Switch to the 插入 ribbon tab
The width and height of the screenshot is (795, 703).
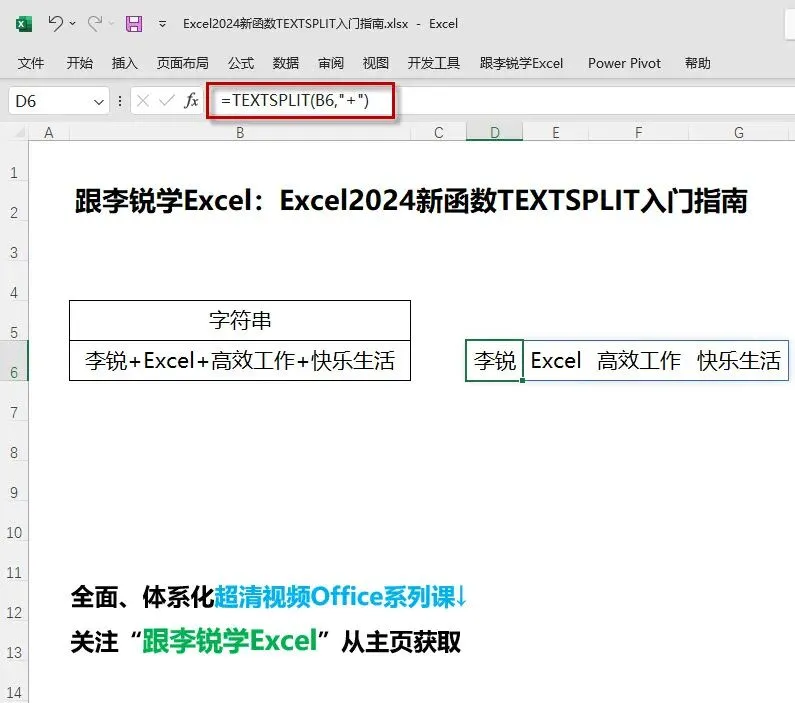(x=125, y=63)
